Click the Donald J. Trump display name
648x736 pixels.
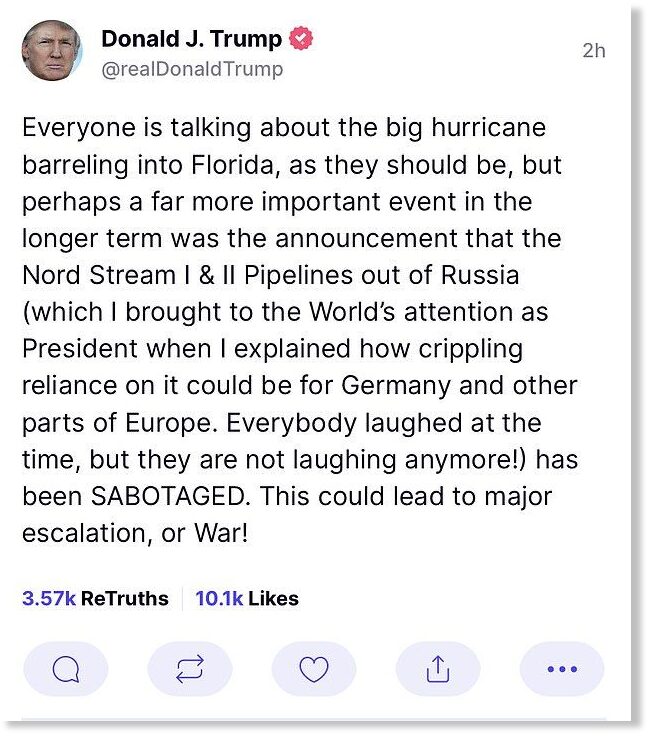point(191,38)
